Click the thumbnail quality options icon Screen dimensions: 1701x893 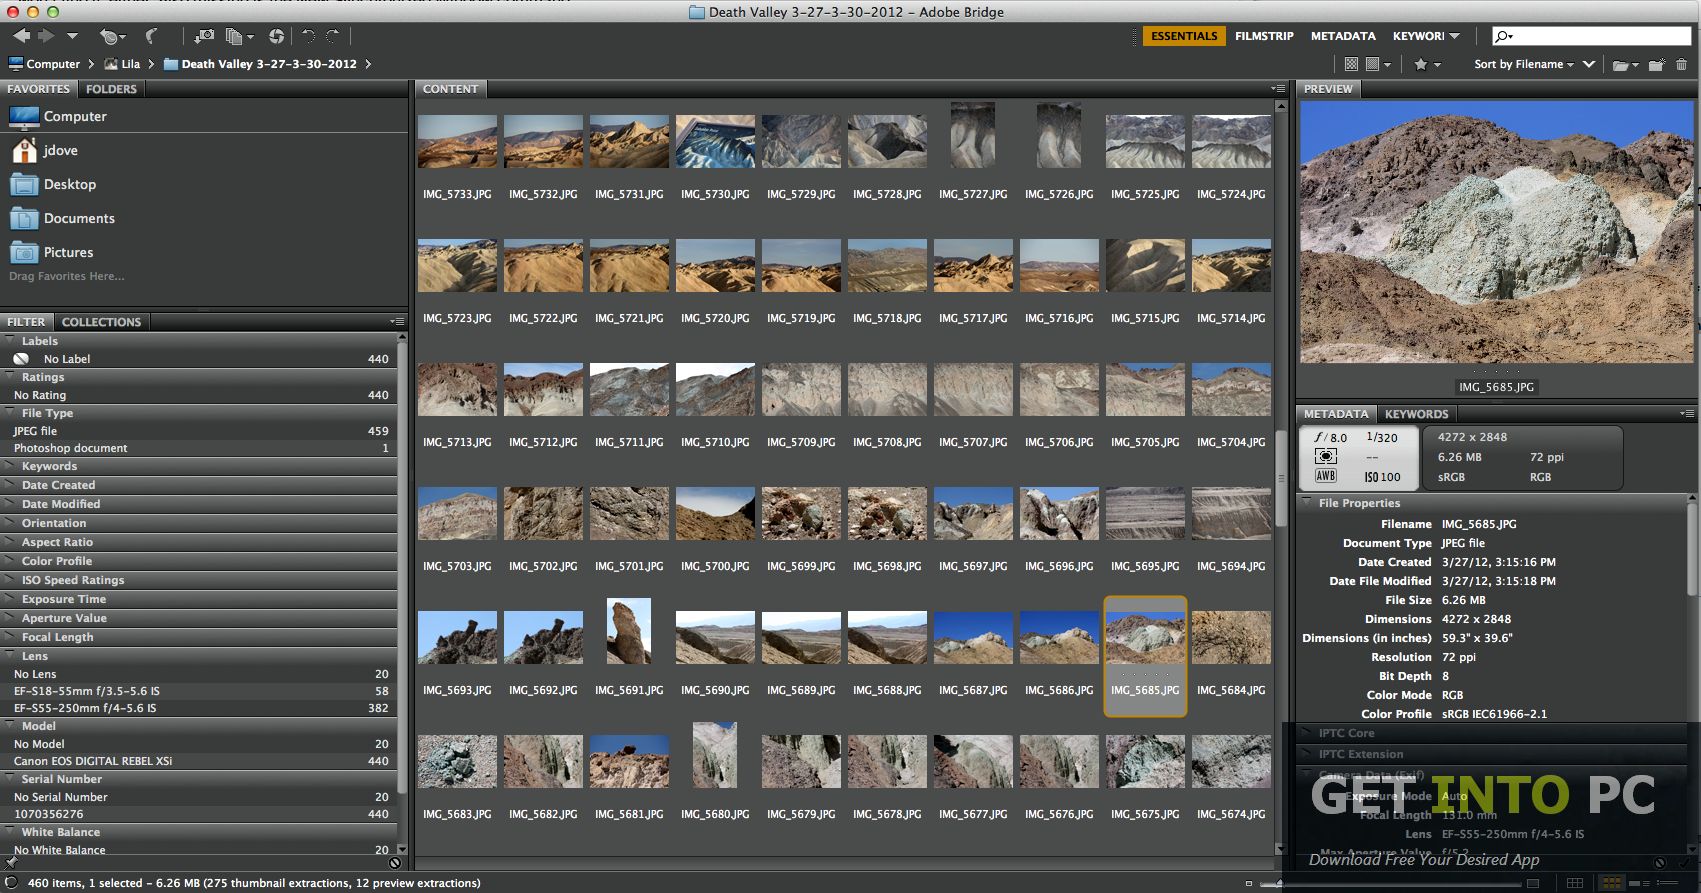pos(1378,64)
